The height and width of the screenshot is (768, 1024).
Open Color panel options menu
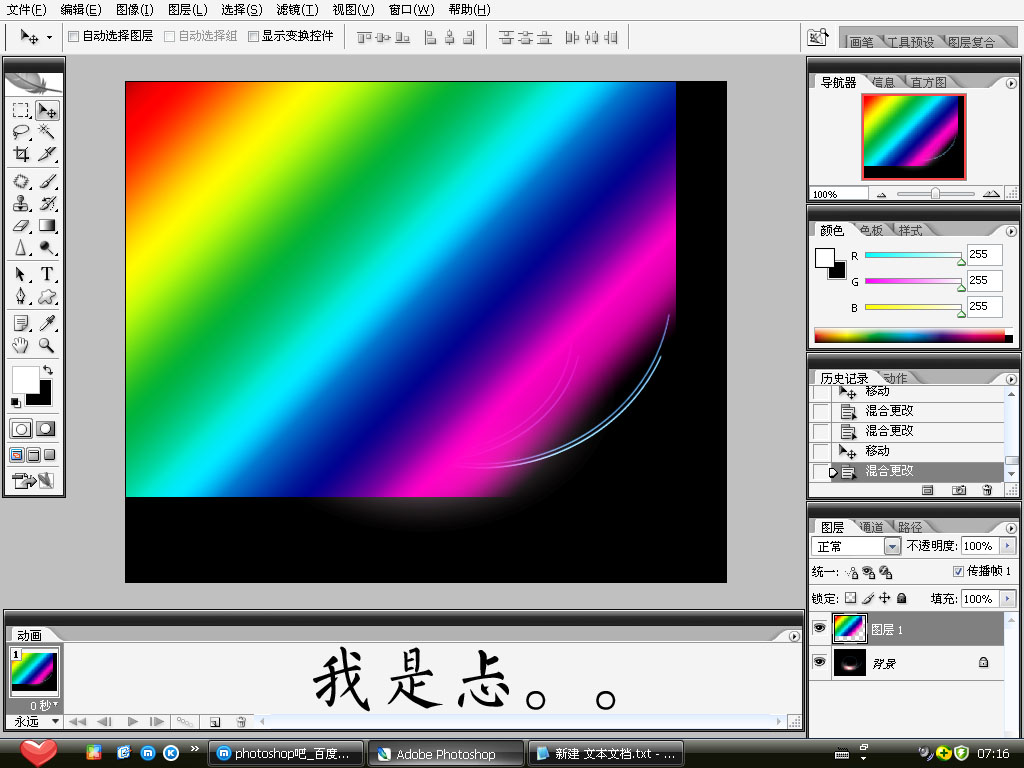(x=1011, y=231)
